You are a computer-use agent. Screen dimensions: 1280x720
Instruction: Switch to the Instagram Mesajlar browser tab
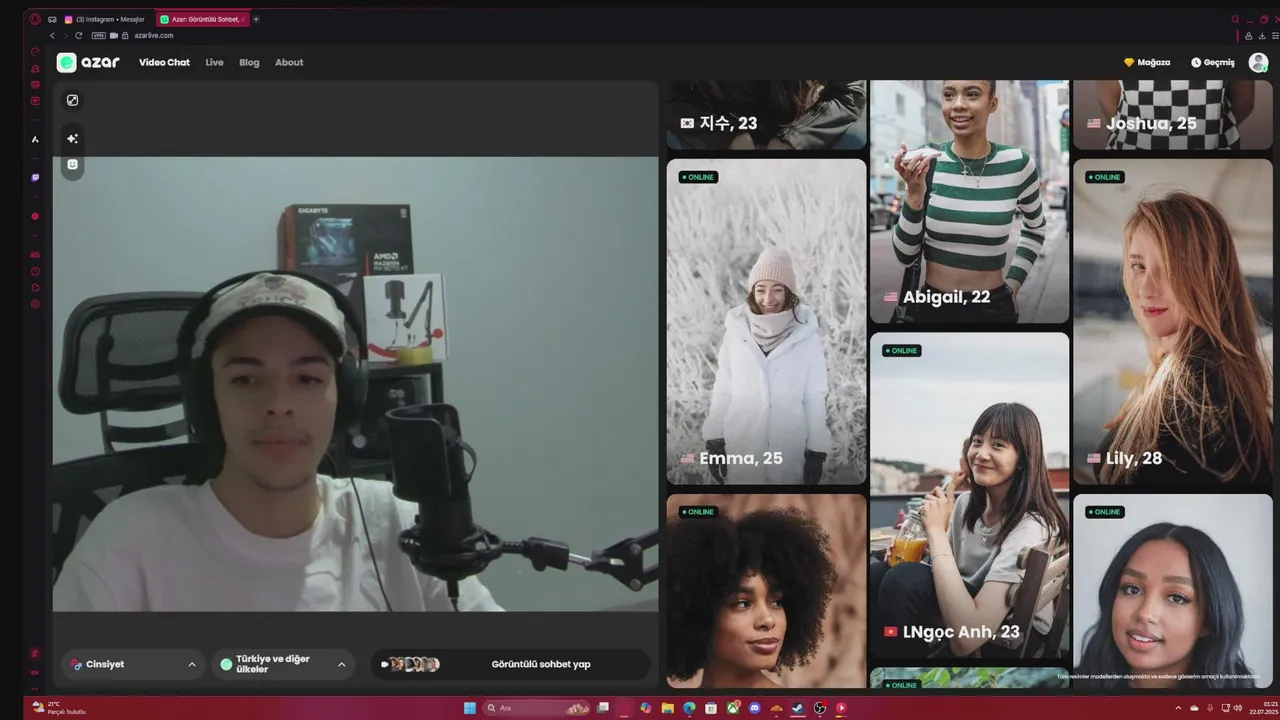(x=106, y=19)
